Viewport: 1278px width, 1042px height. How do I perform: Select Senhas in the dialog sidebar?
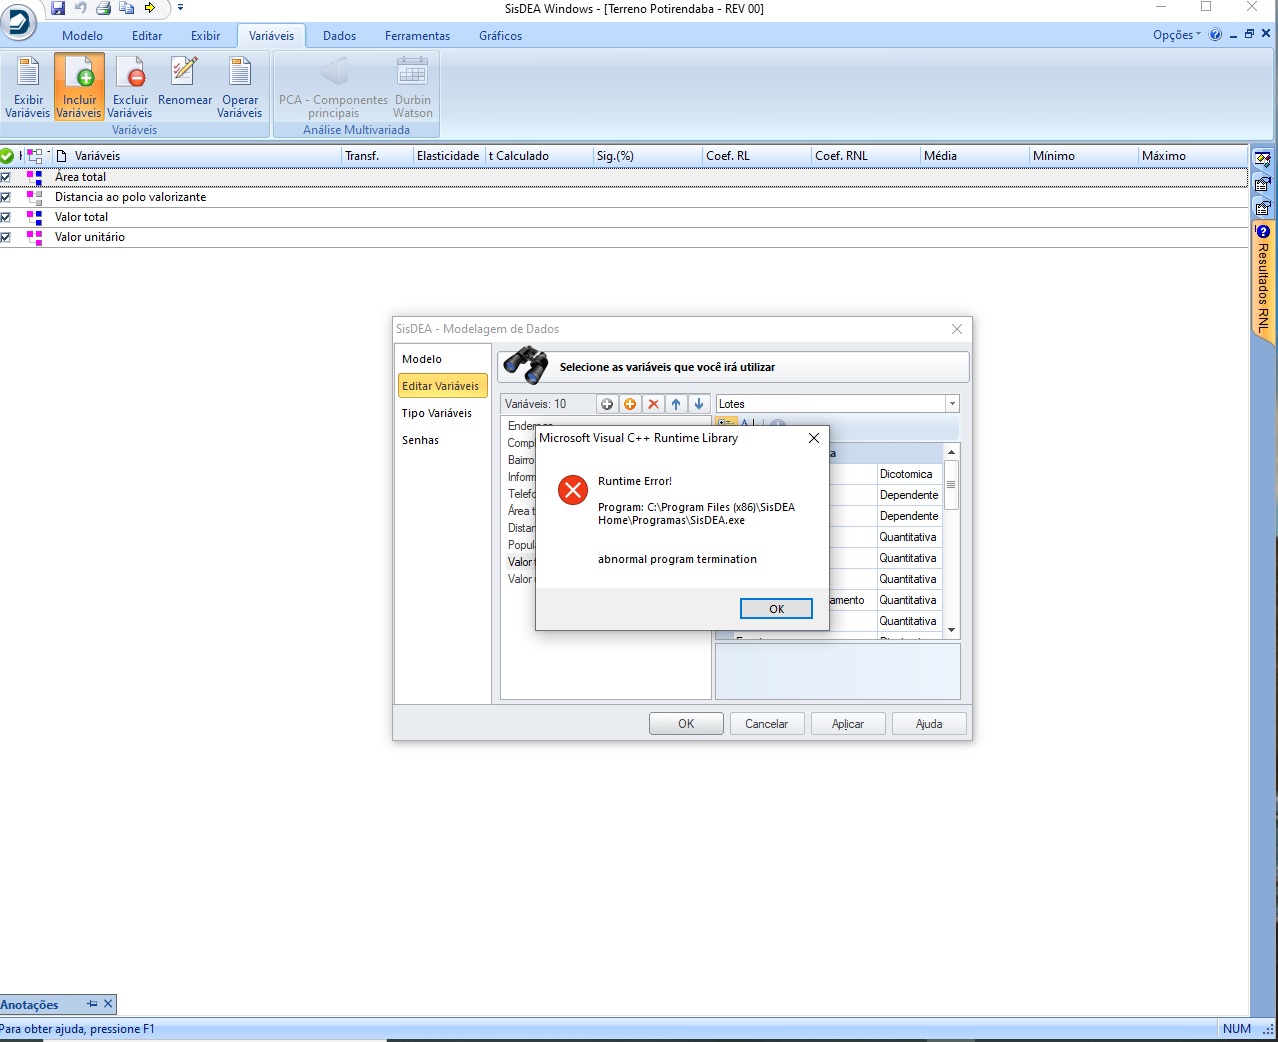pos(421,440)
